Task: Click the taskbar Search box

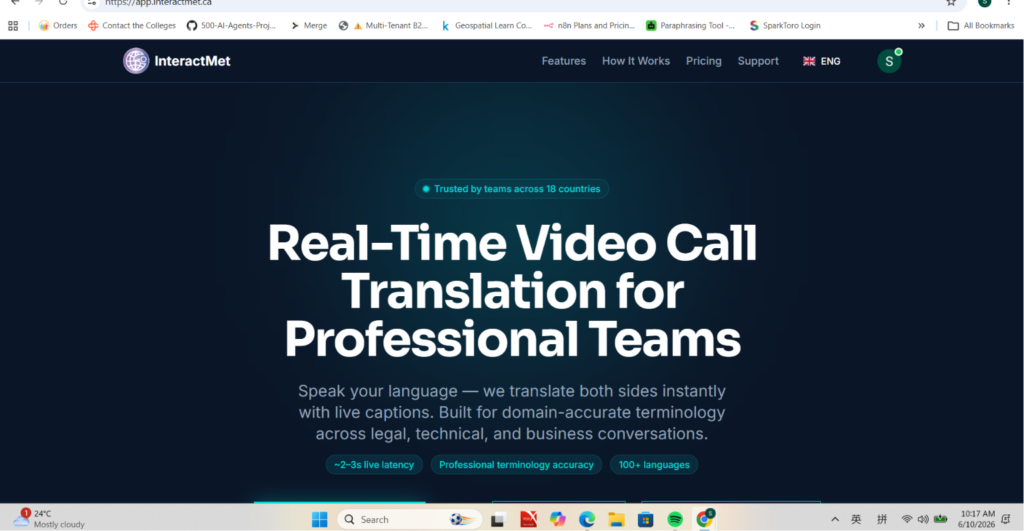Action: 409,519
